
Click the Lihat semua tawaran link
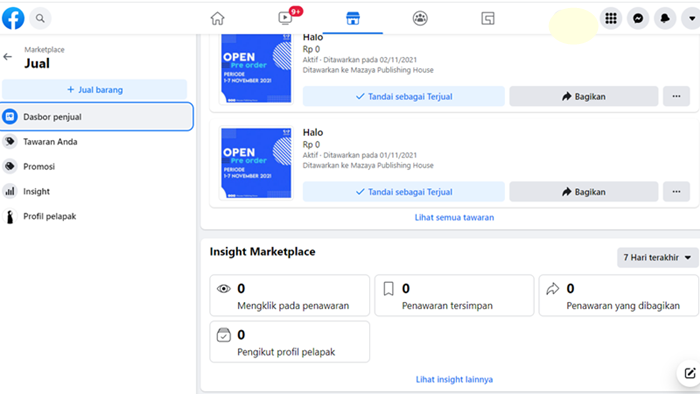(454, 217)
